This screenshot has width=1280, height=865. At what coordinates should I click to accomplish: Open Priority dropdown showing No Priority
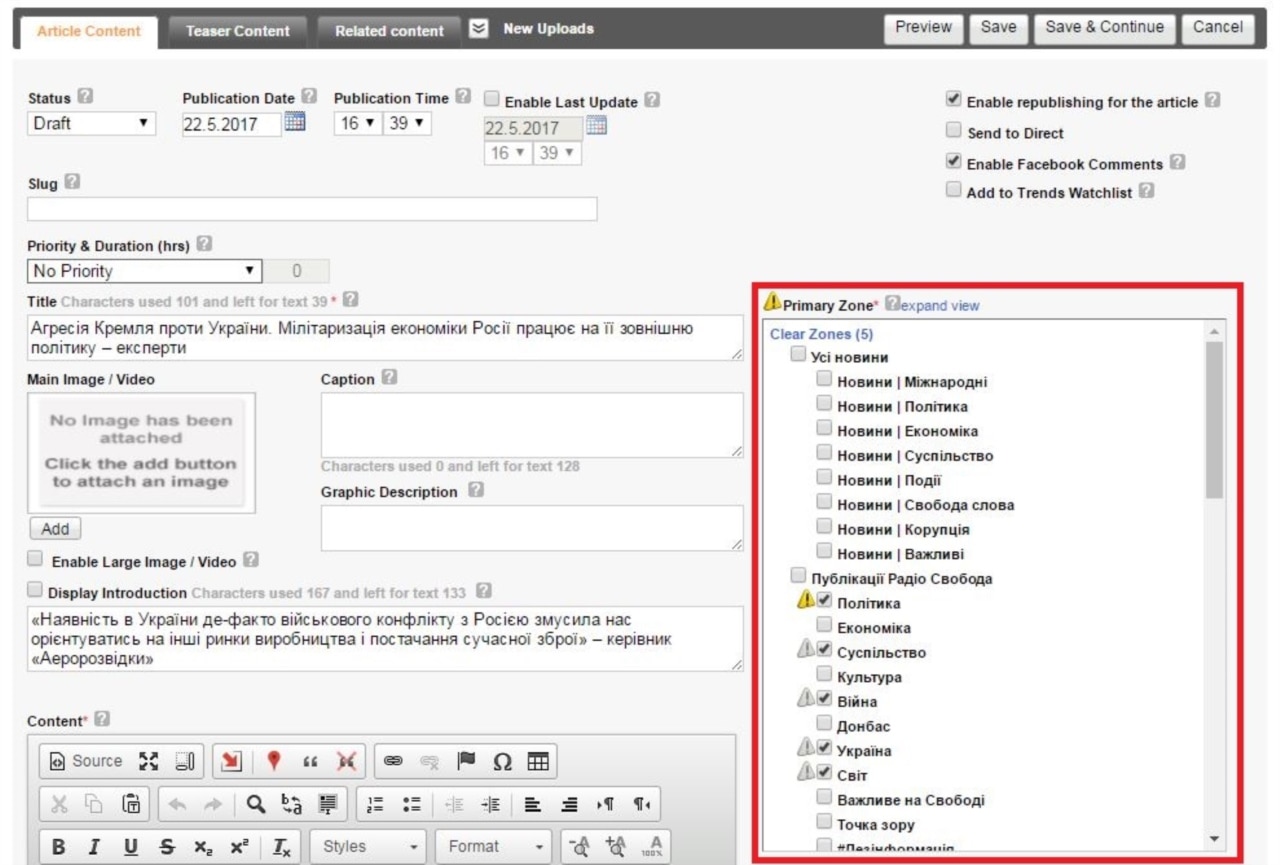[145, 271]
